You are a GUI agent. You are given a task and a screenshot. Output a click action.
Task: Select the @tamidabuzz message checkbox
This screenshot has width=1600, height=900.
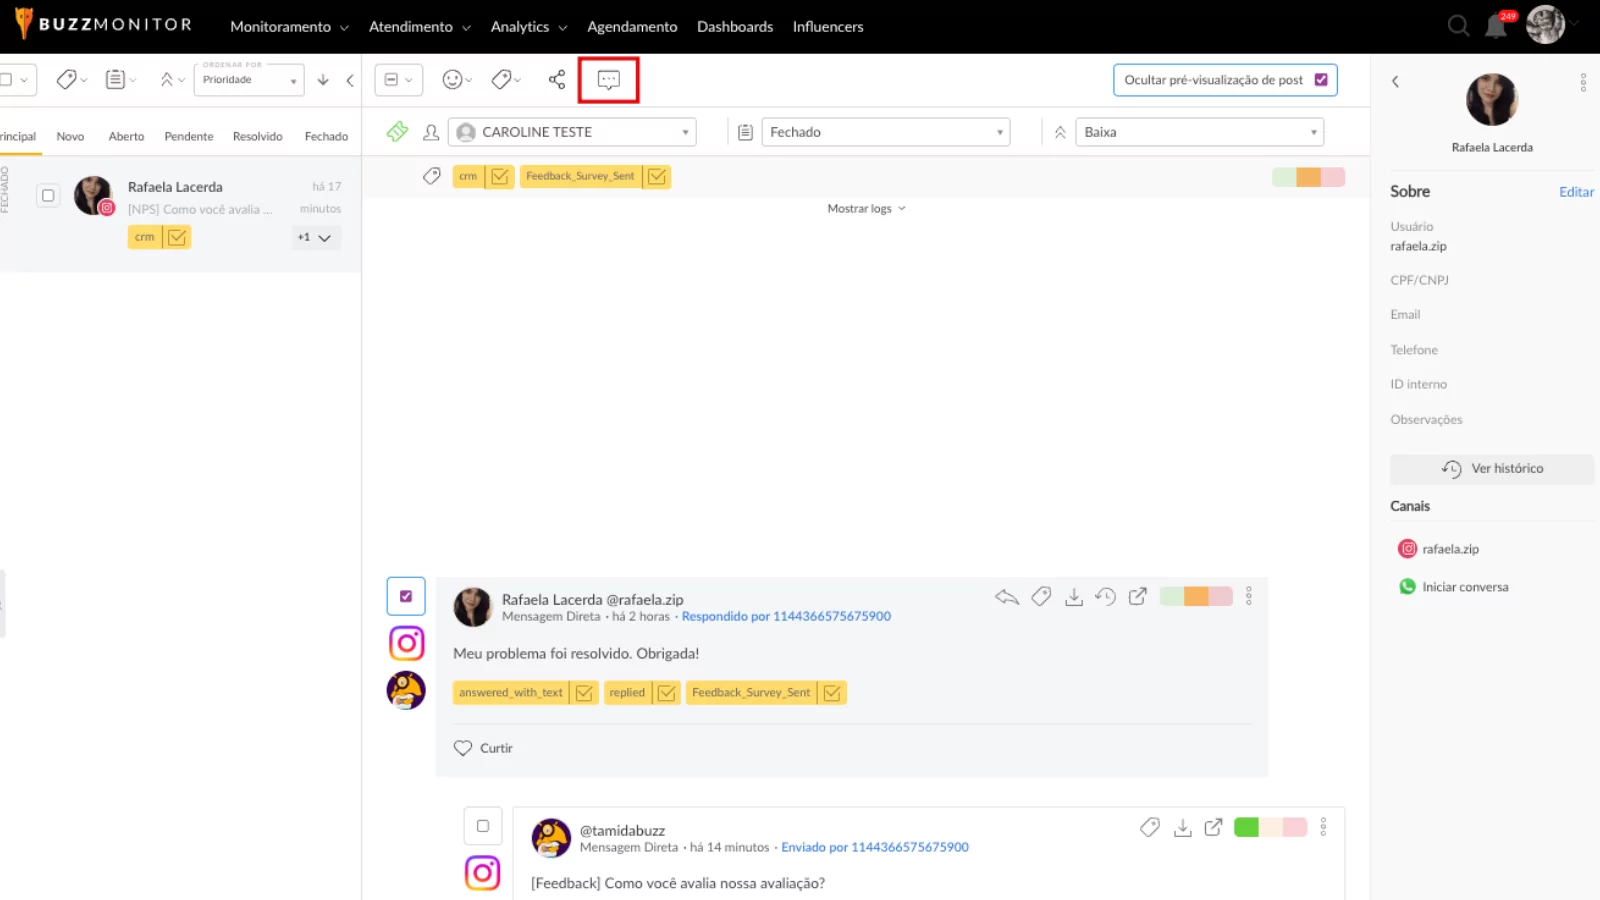pos(483,826)
